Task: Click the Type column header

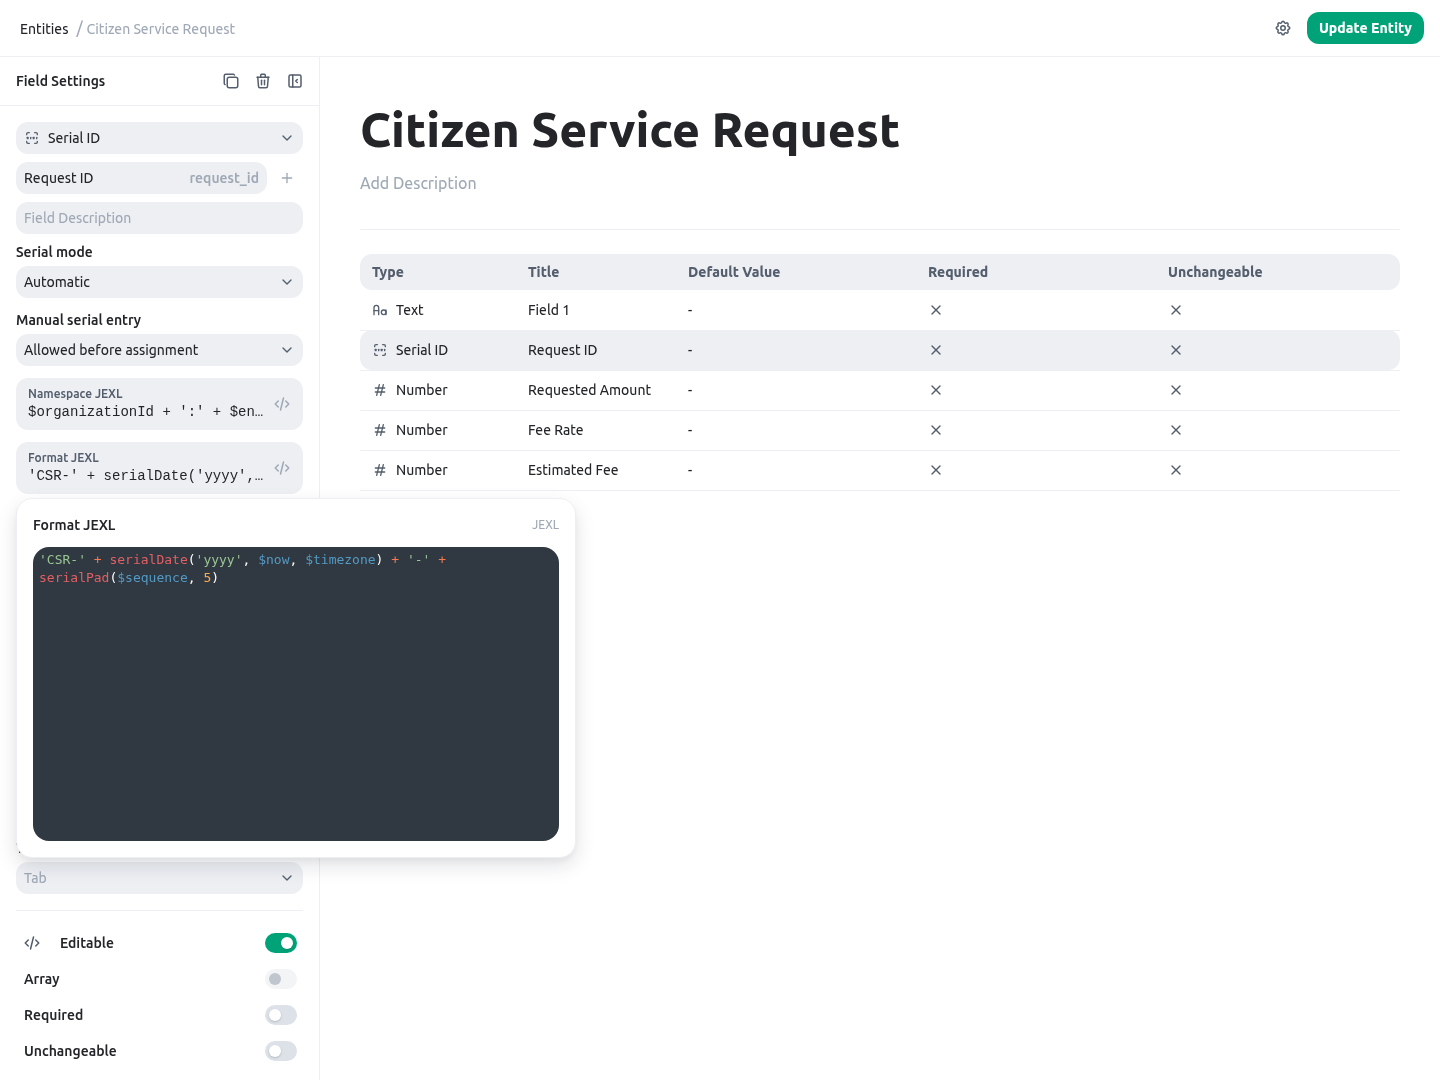Action: coord(388,272)
